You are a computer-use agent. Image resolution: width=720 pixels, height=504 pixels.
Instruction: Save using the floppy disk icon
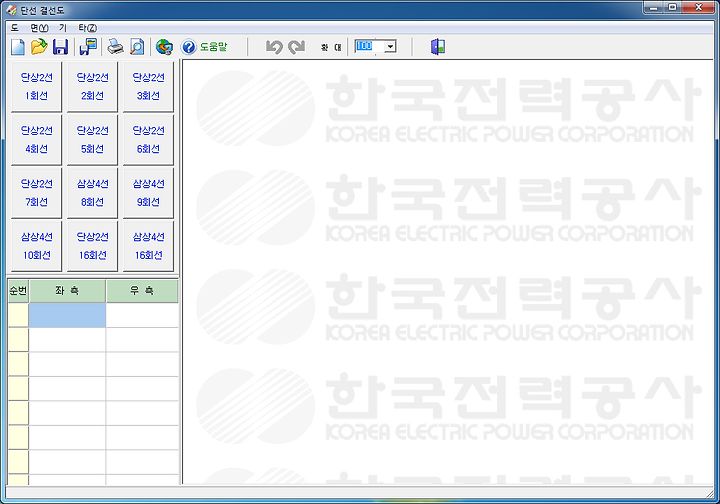click(61, 47)
